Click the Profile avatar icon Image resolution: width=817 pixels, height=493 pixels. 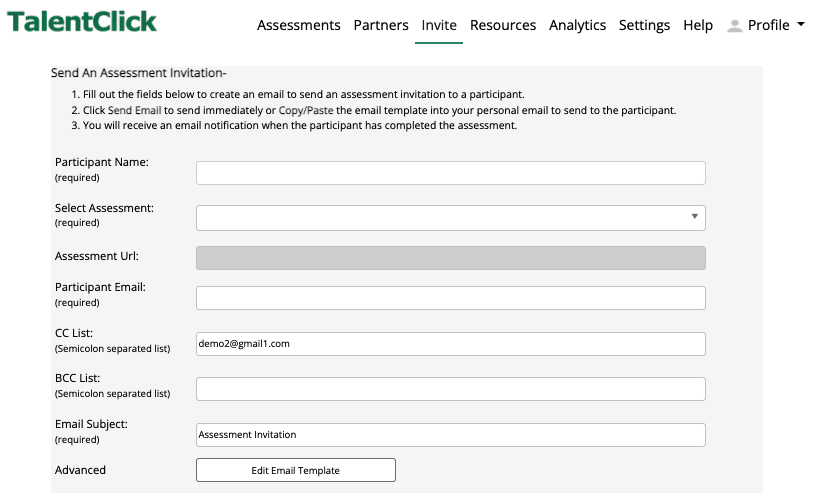(x=734, y=26)
